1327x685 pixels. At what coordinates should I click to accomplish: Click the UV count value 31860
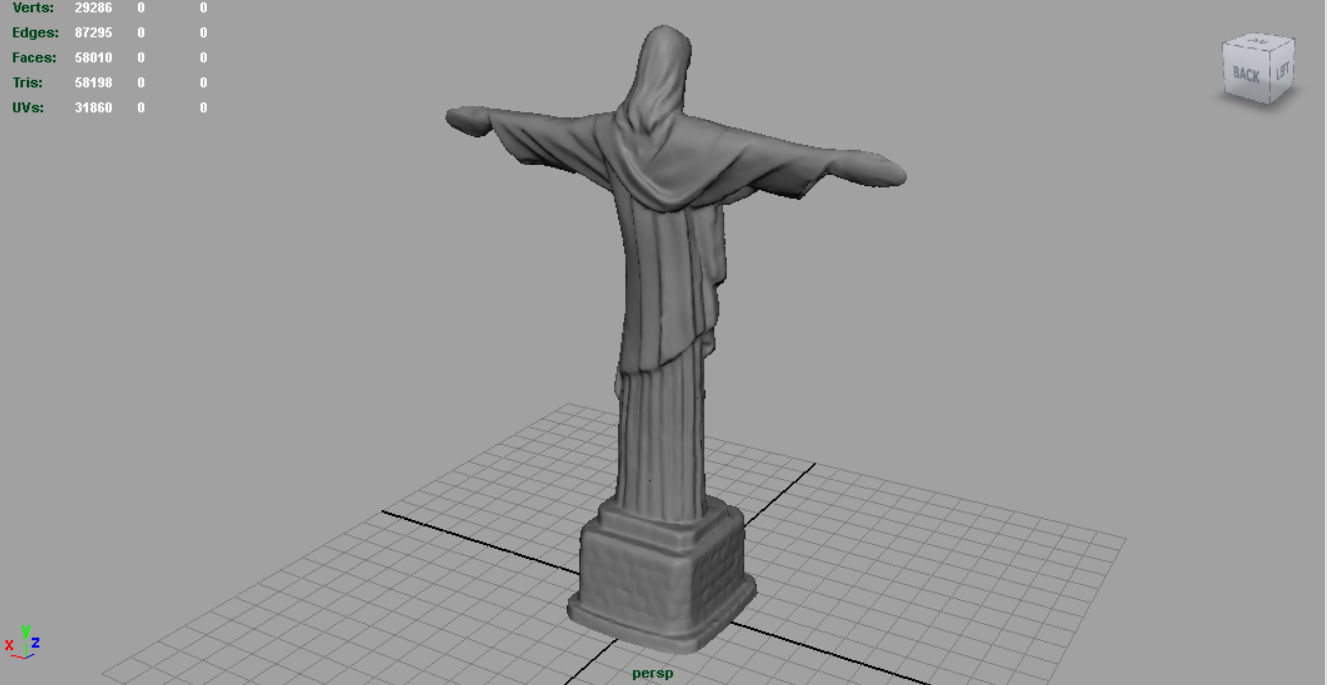[93, 108]
